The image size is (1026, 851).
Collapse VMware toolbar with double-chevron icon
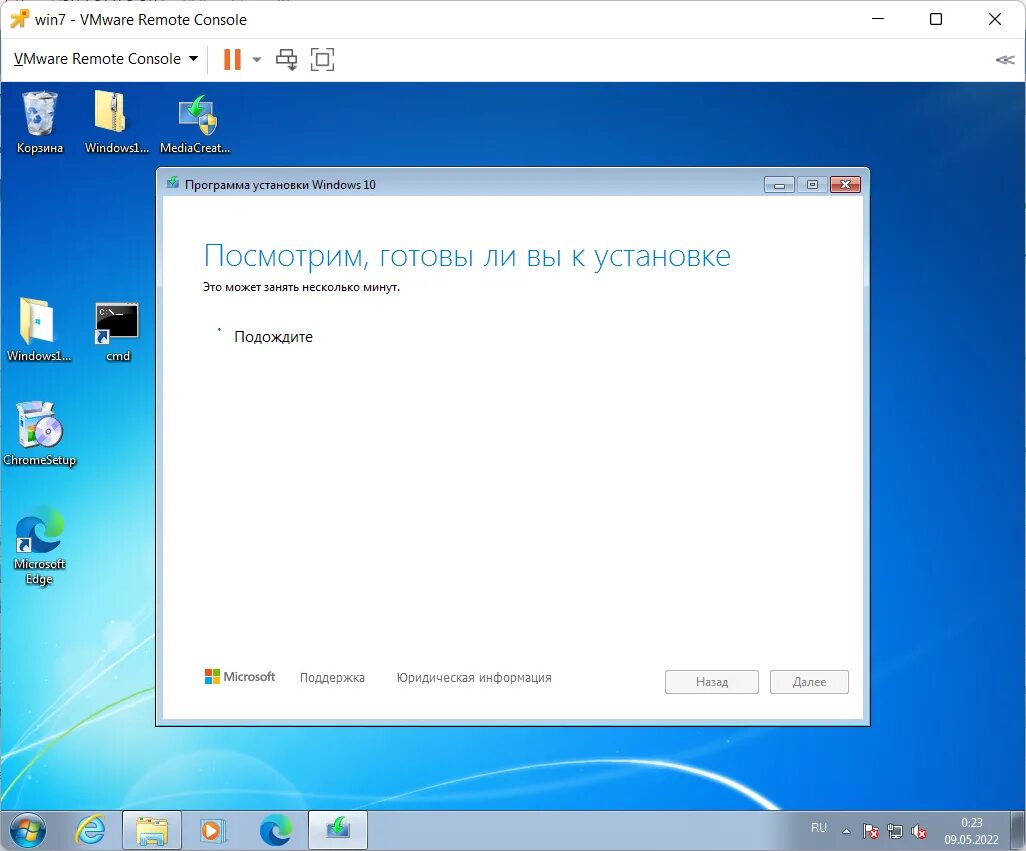tap(1004, 60)
